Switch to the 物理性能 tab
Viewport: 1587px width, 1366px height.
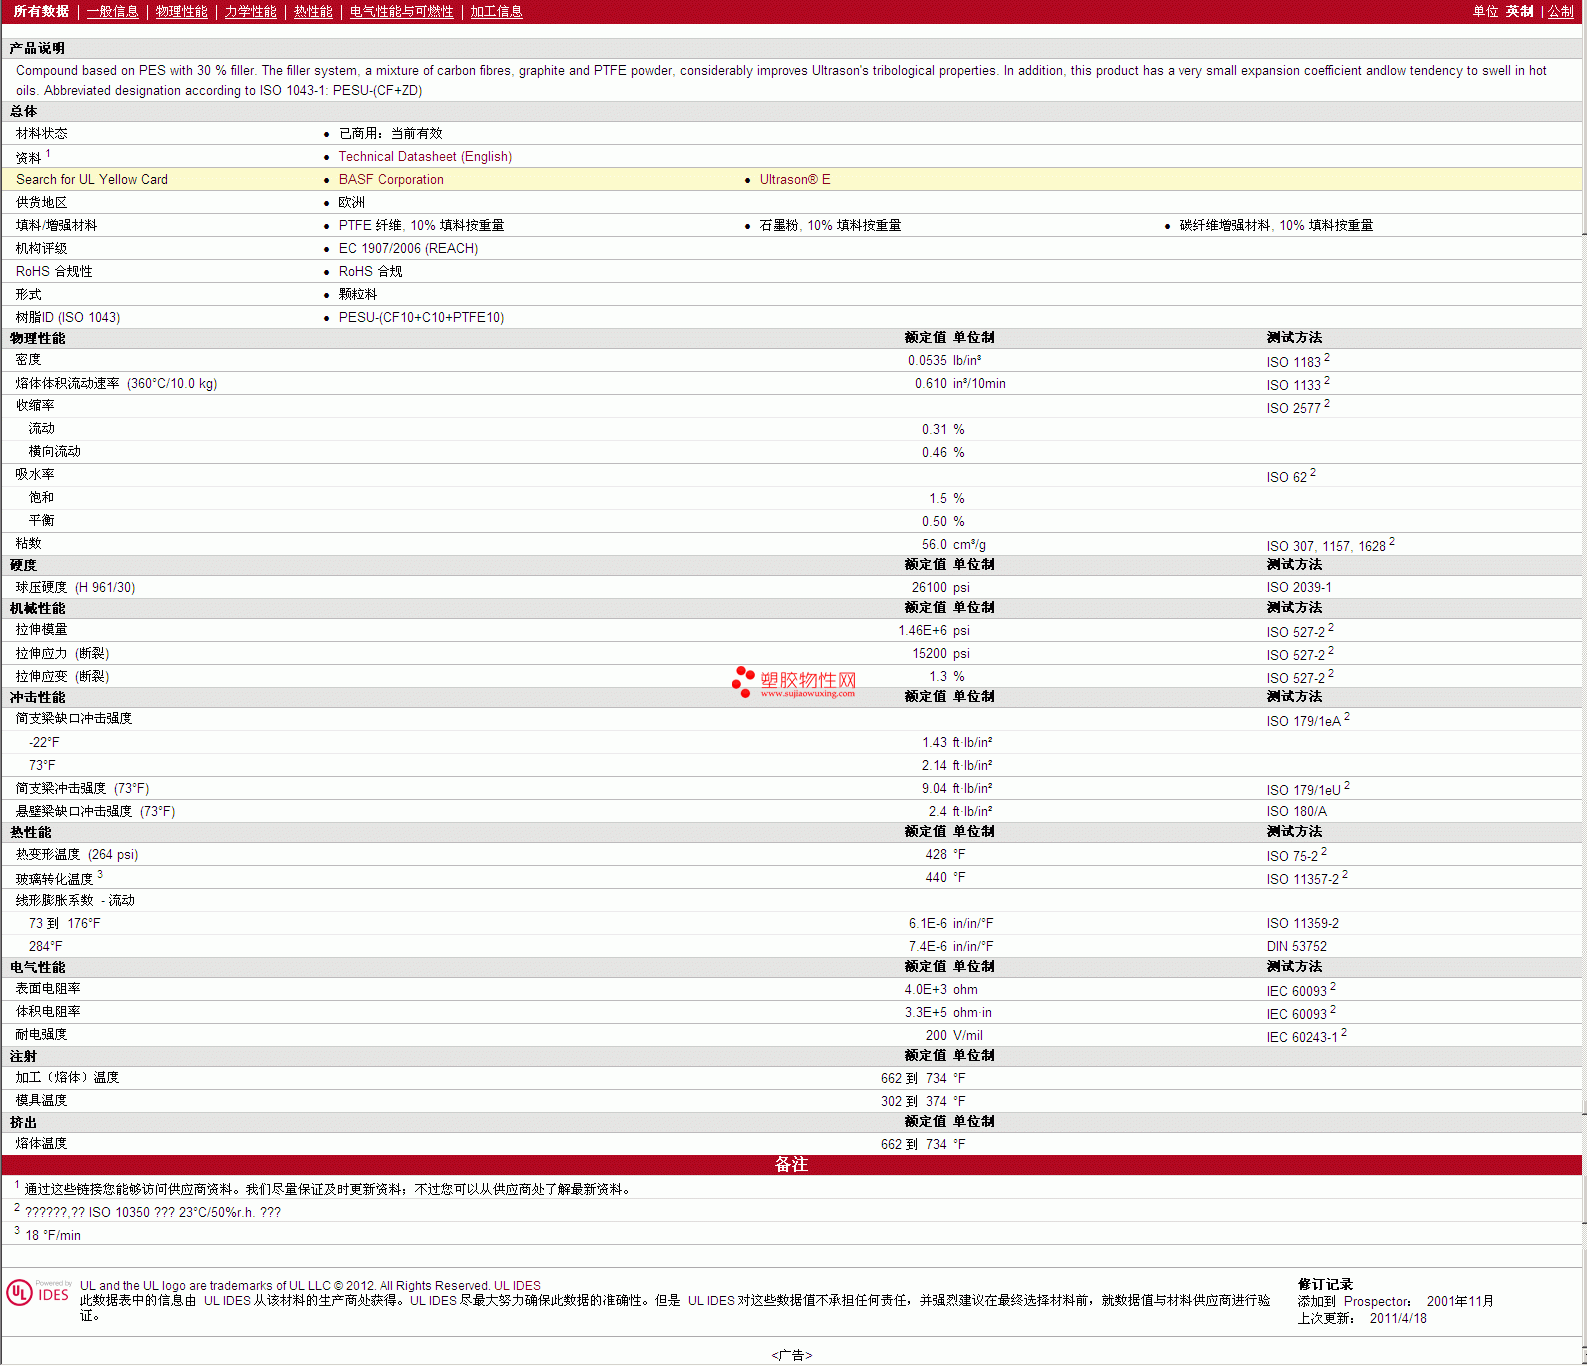182,12
